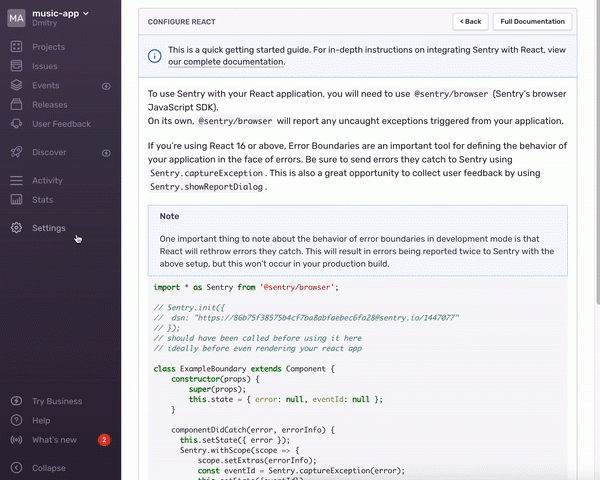Click the Stats chart icon
The width and height of the screenshot is (600, 480).
[x=16, y=200]
